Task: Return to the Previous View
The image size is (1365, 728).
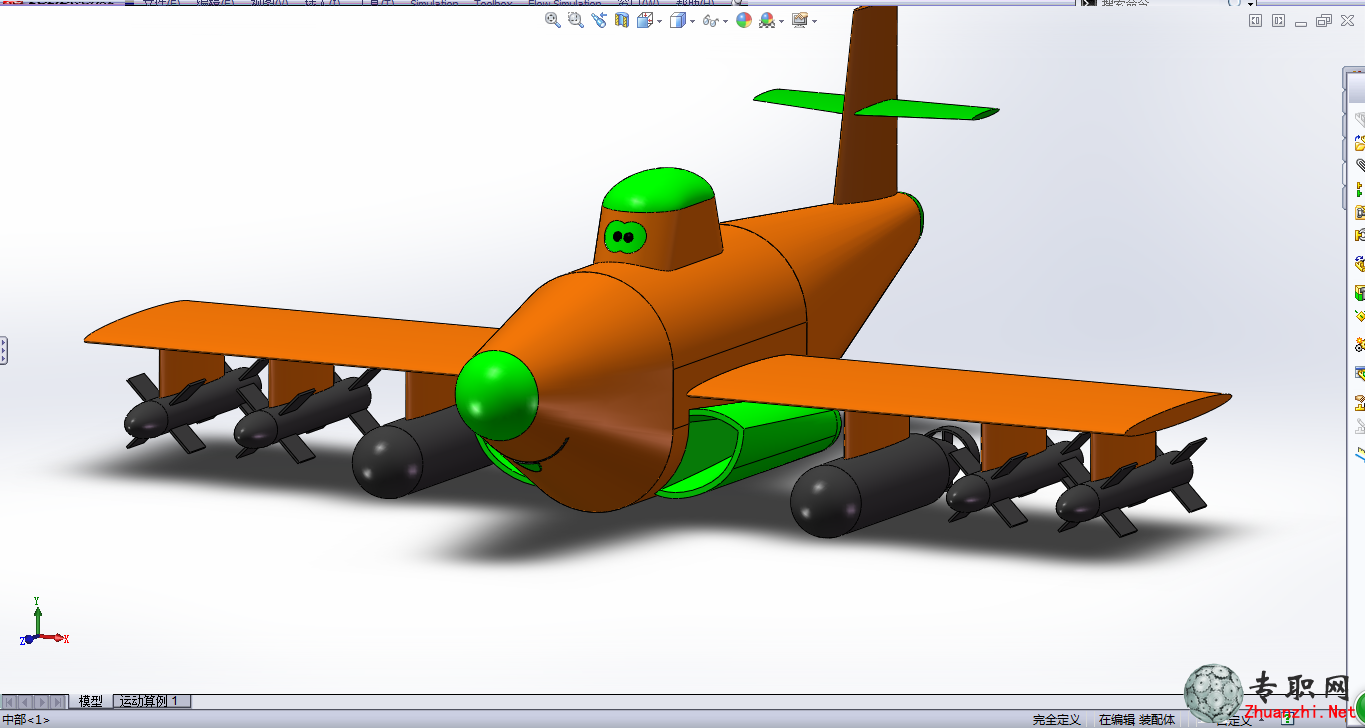Action: pyautogui.click(x=599, y=20)
